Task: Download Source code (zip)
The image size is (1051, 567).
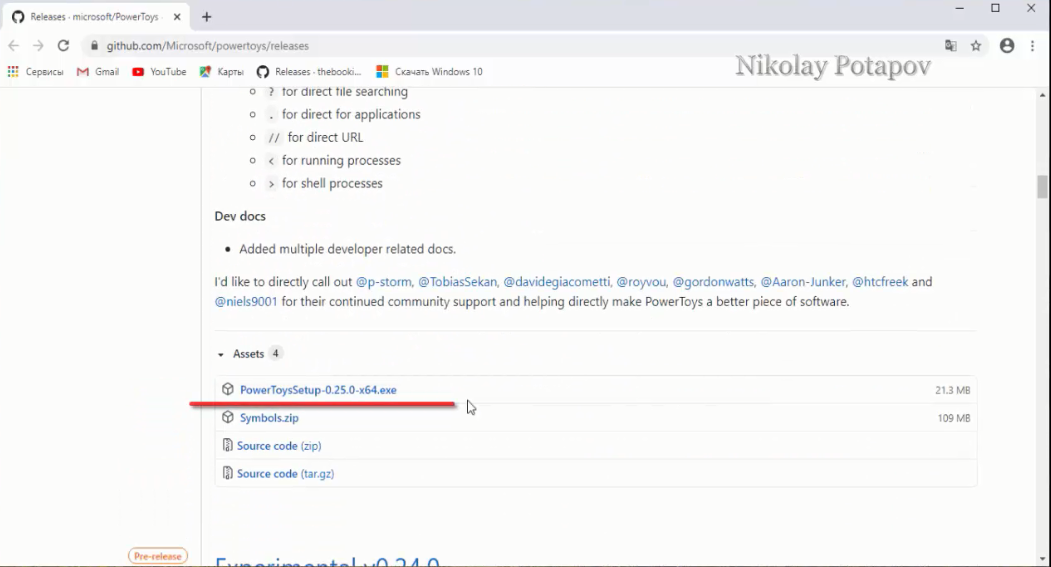Action: (279, 446)
